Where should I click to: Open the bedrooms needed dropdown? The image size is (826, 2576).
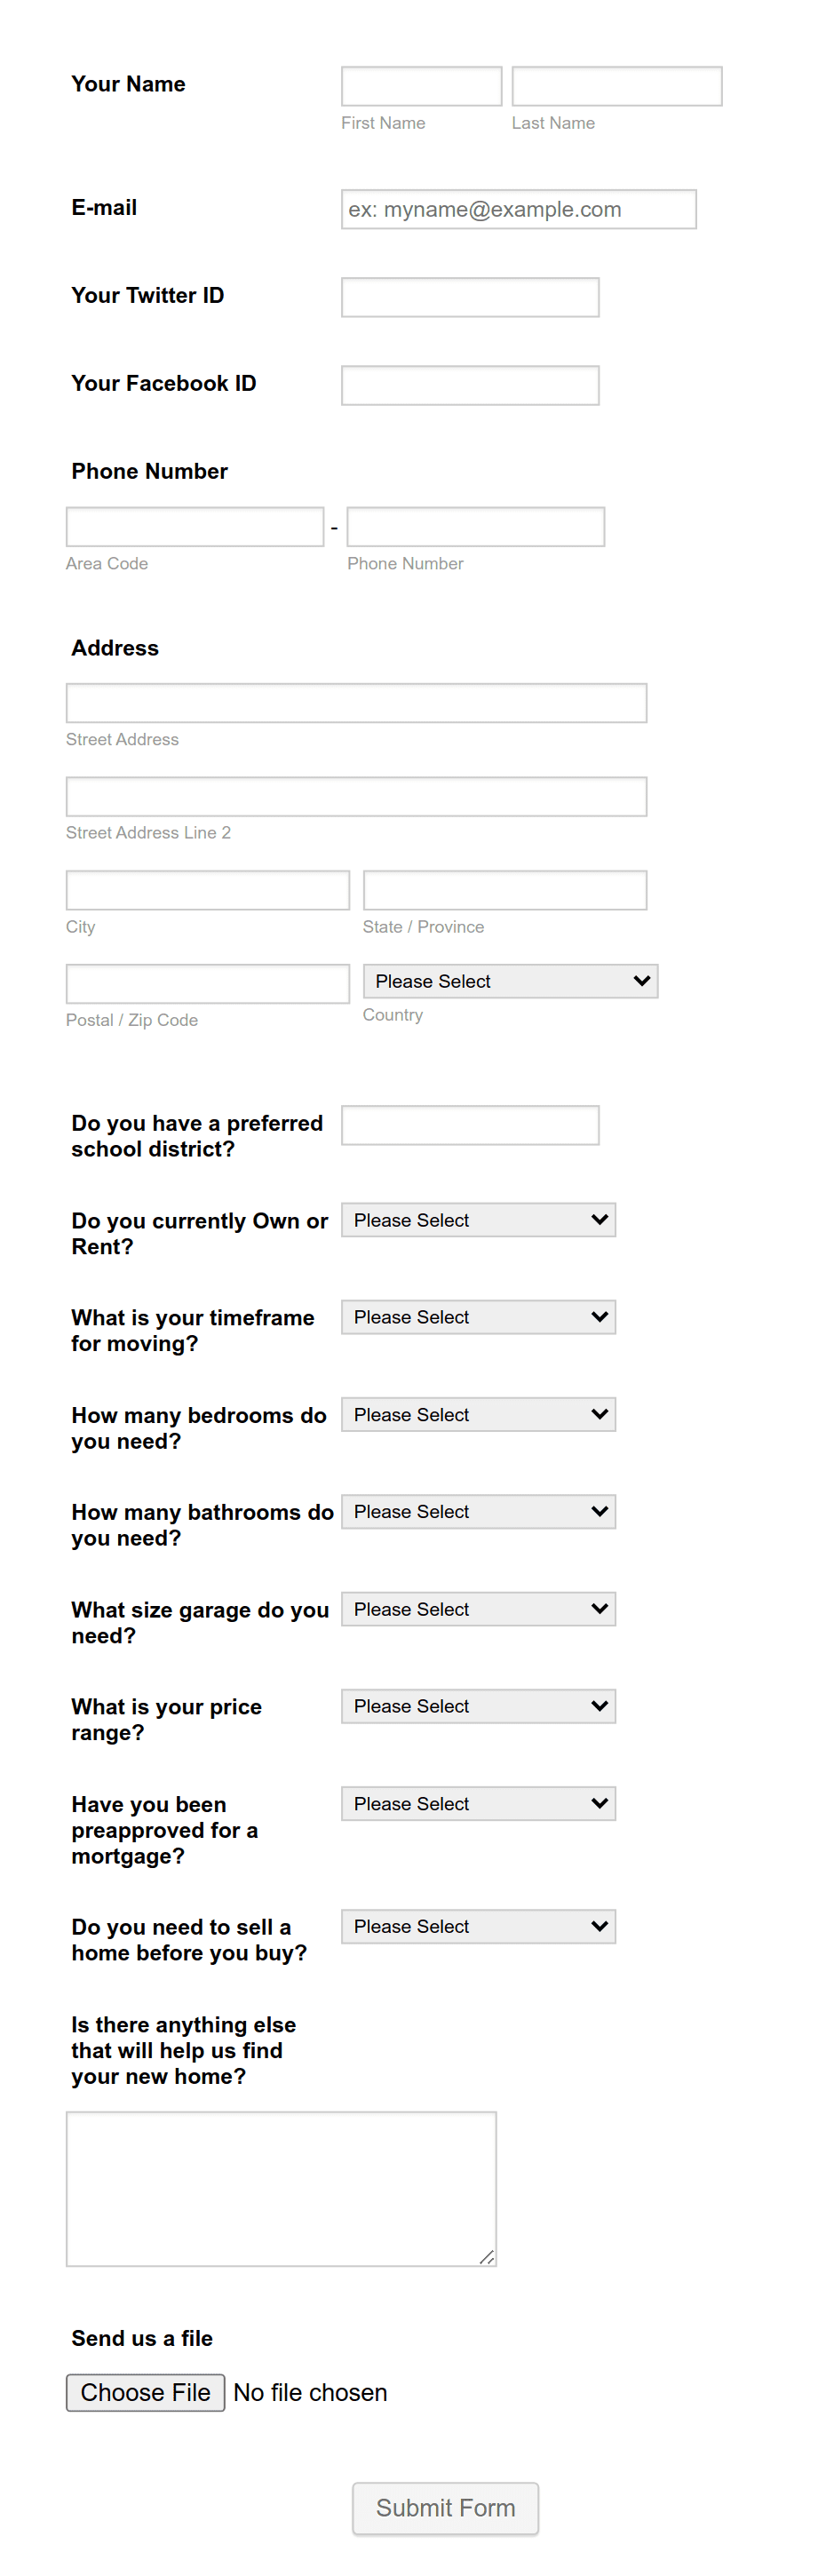(x=478, y=1415)
